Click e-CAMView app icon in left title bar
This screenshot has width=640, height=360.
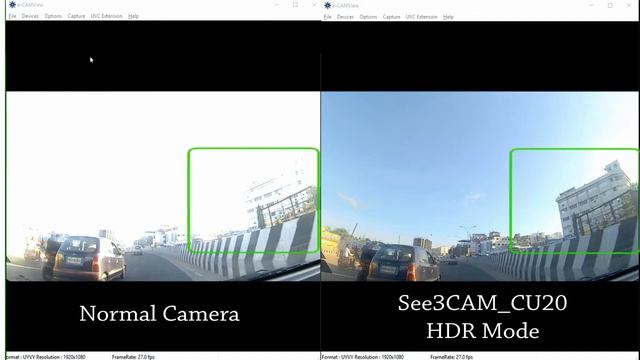pos(12,5)
